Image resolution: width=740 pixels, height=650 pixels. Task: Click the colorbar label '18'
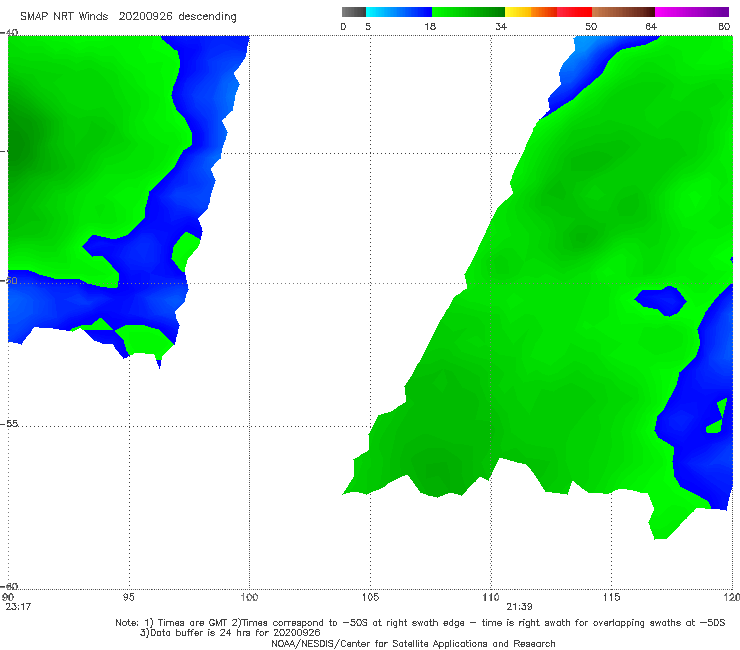430,27
